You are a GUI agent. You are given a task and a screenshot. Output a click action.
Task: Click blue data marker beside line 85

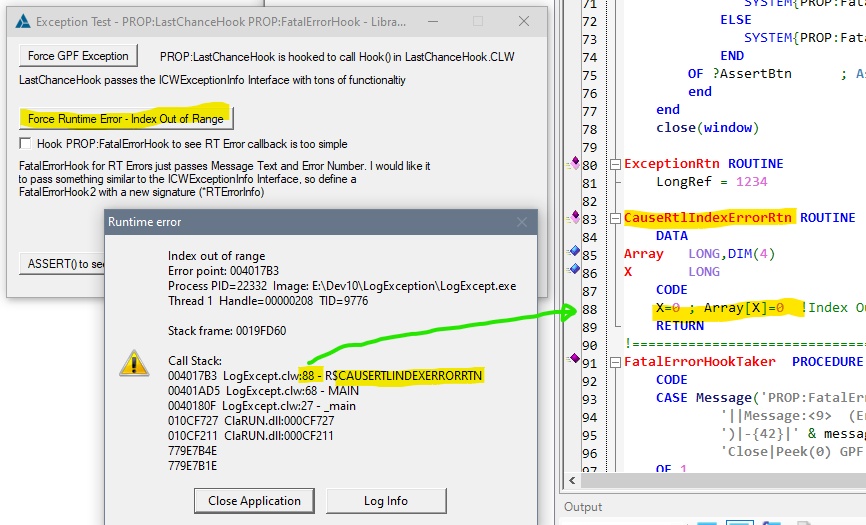pos(574,253)
